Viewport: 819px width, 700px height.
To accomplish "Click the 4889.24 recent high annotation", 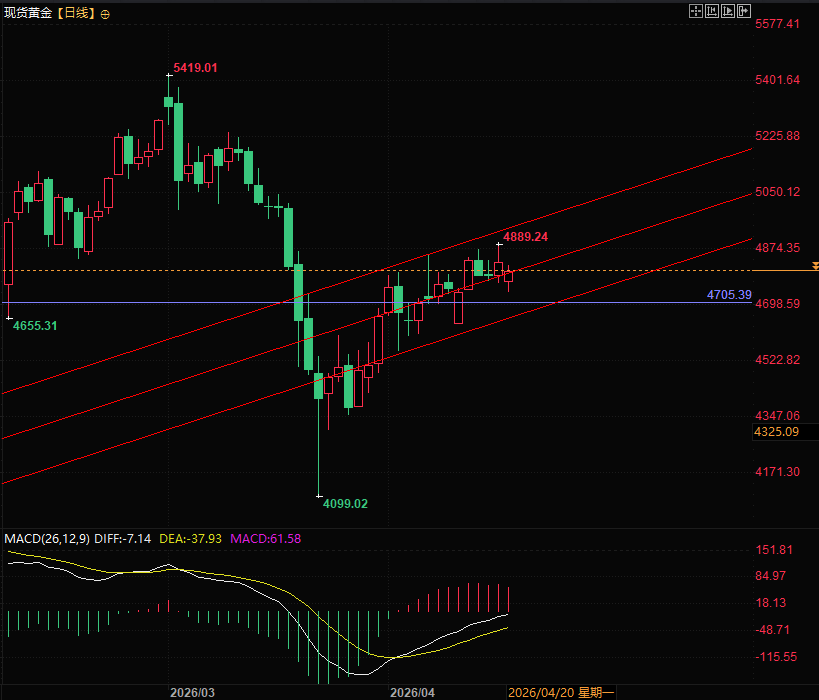I will (x=525, y=237).
